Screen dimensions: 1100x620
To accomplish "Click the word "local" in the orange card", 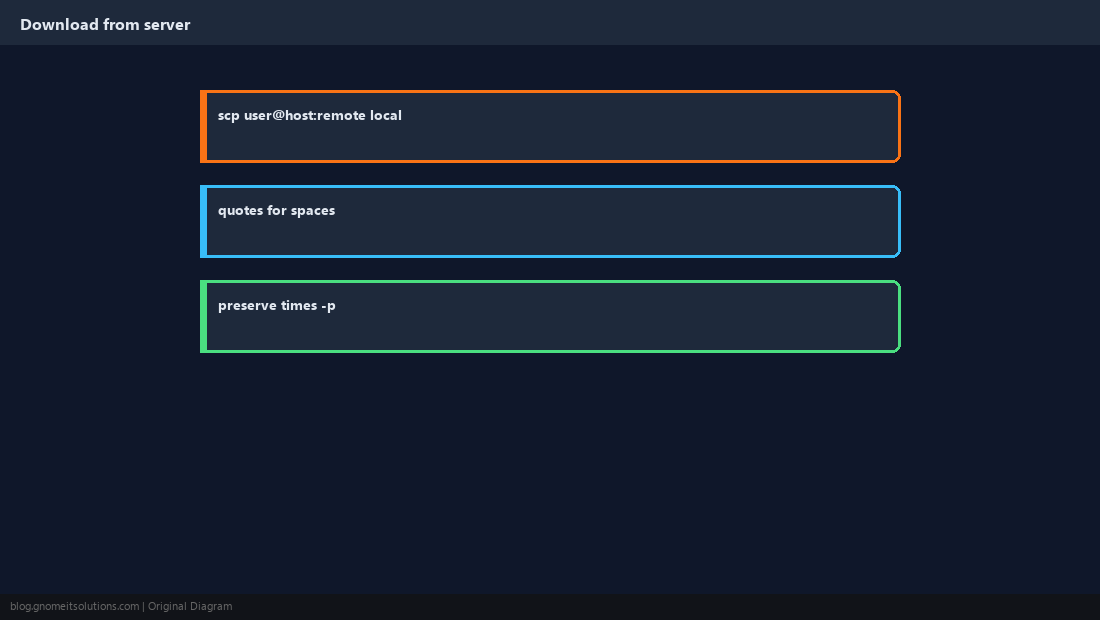I will pos(386,116).
